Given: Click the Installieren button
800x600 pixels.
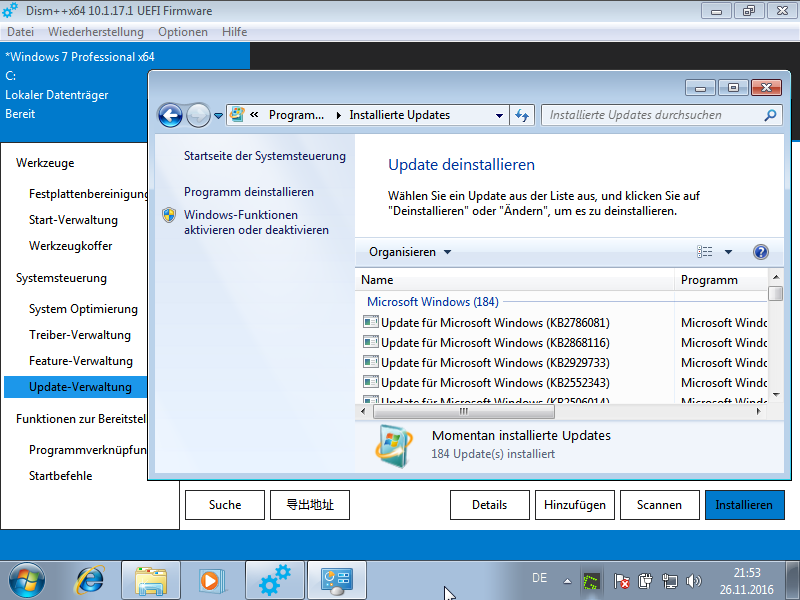Looking at the screenshot, I should (x=745, y=505).
